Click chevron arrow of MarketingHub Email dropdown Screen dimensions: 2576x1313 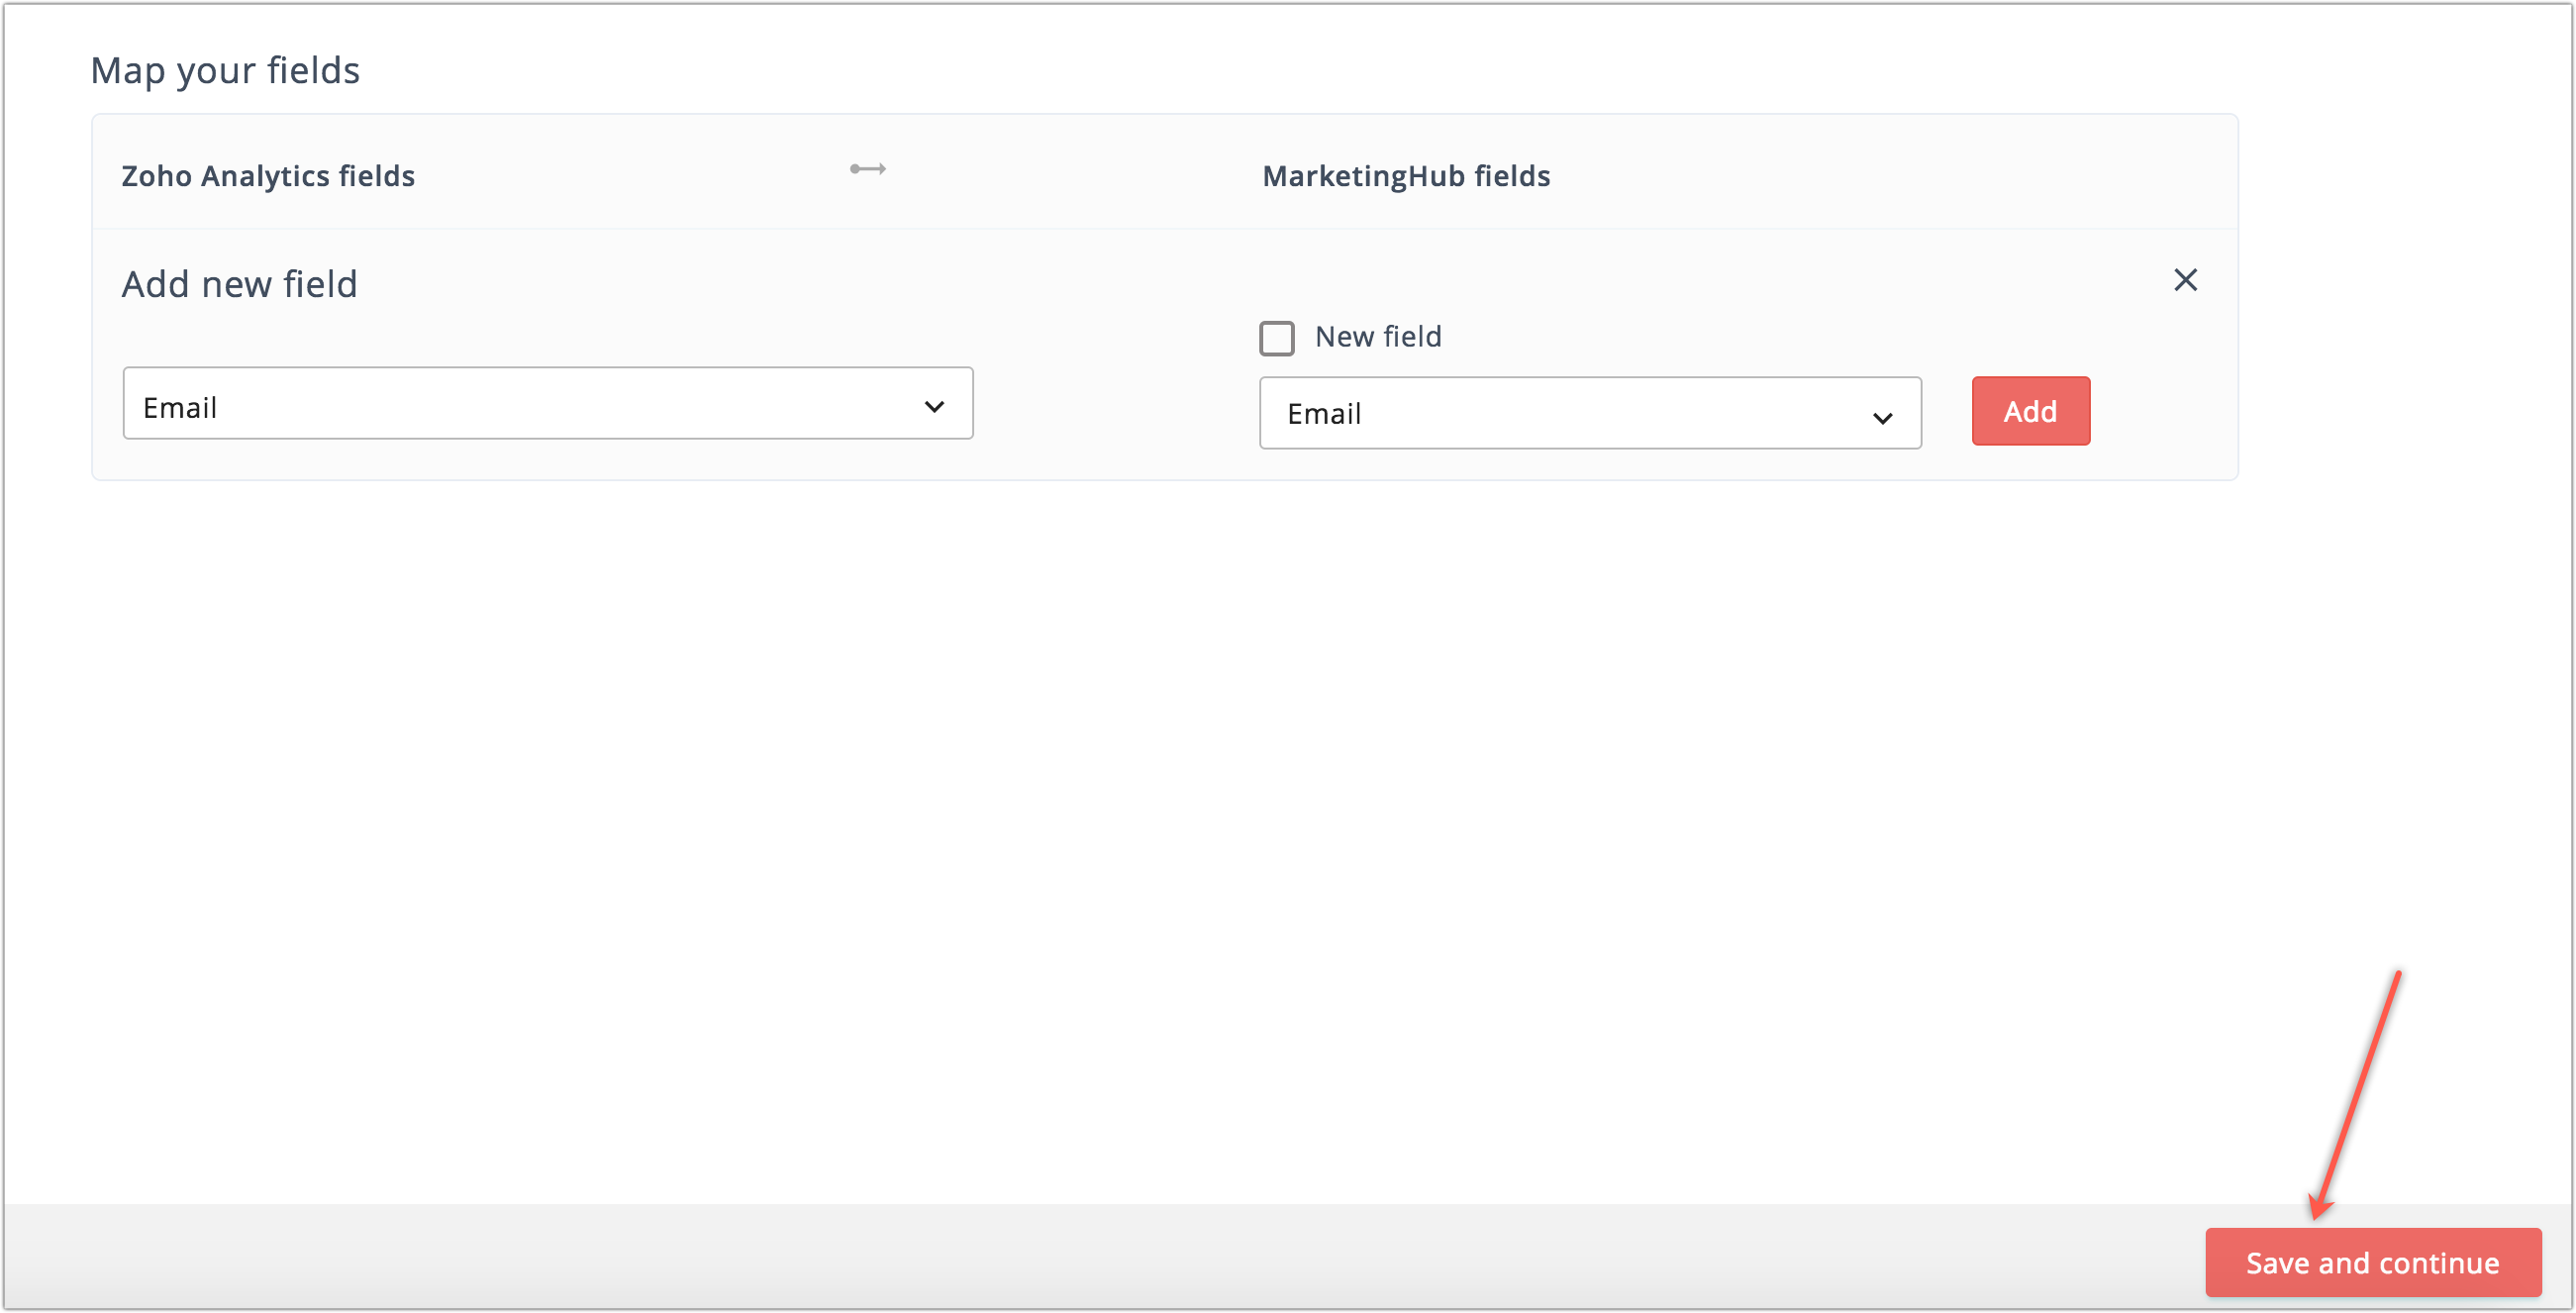pos(1881,418)
